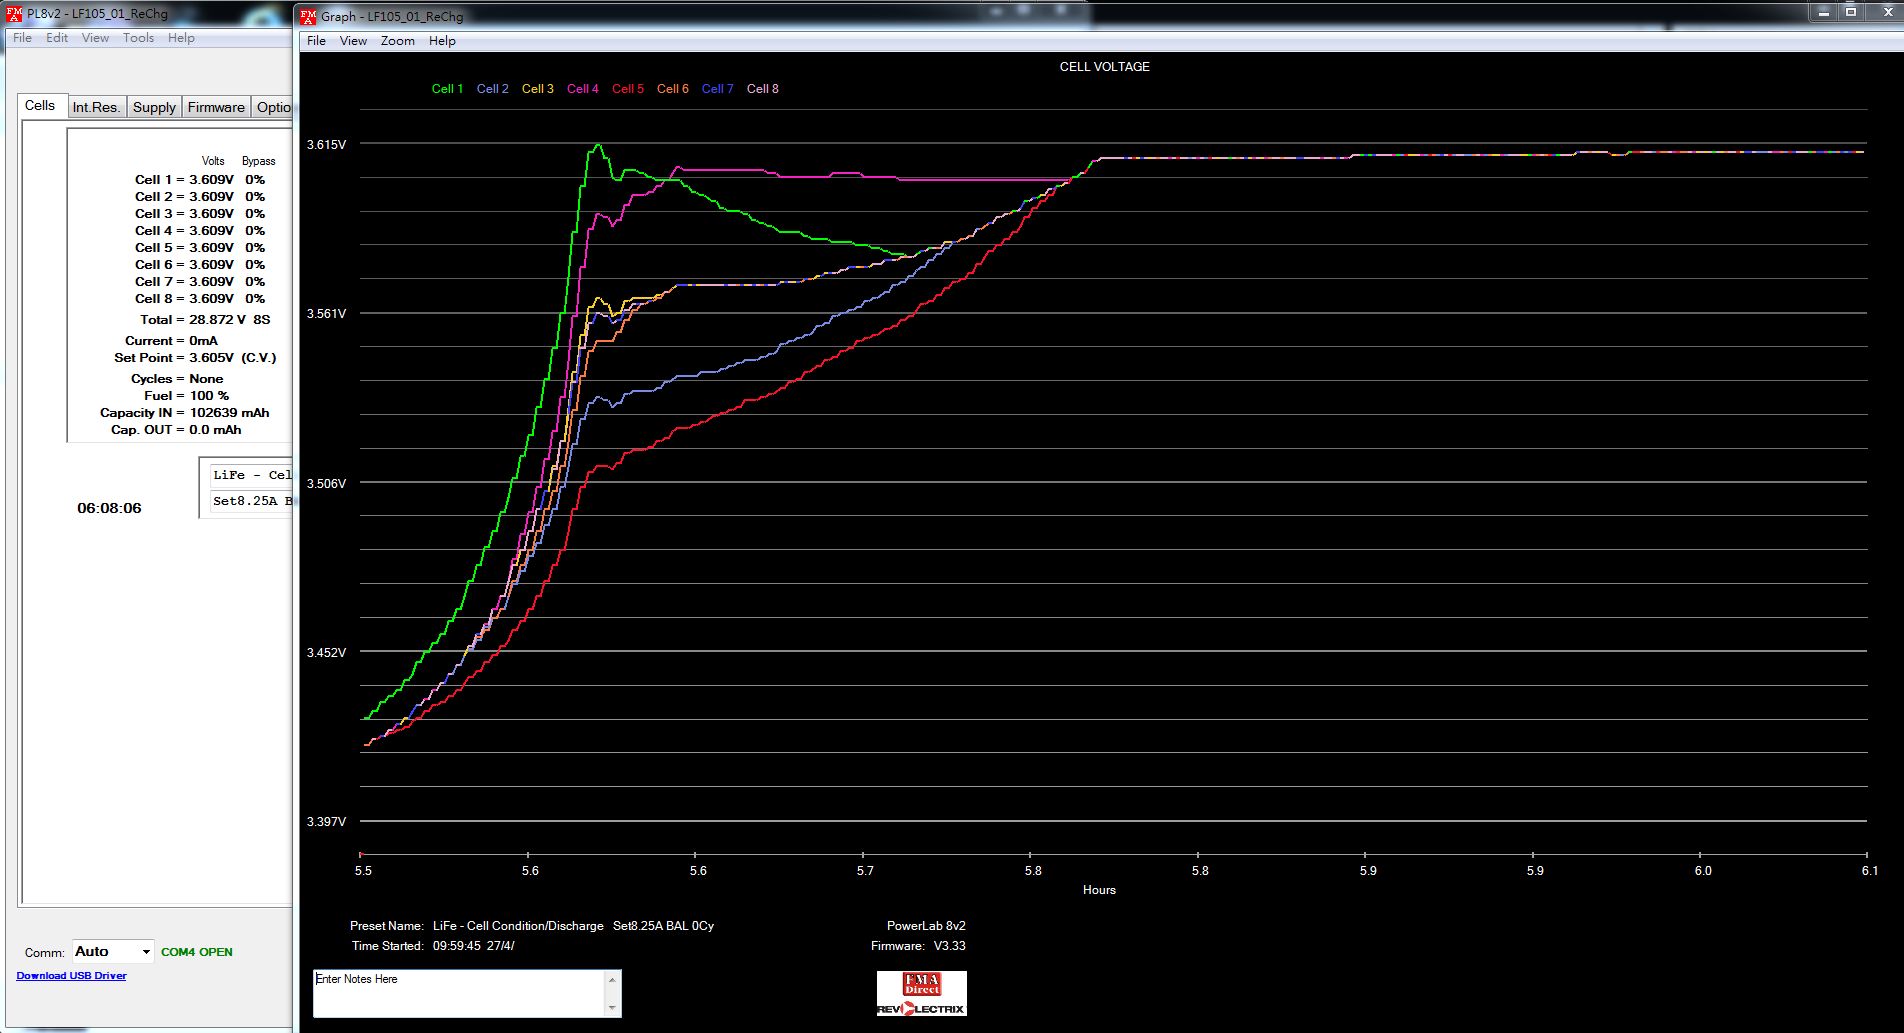Click the Download USB Driver link

[x=71, y=976]
